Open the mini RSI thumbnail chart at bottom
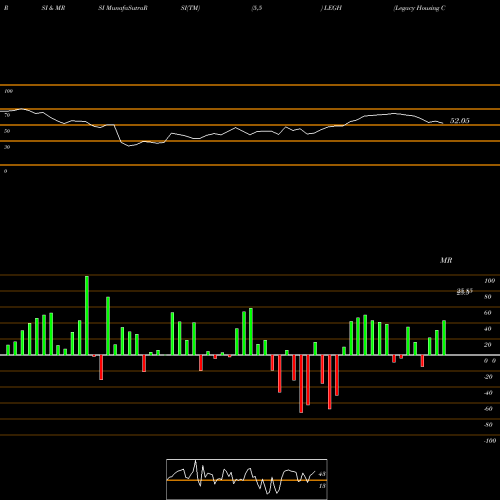This screenshot has width=500, height=500. 247,479
